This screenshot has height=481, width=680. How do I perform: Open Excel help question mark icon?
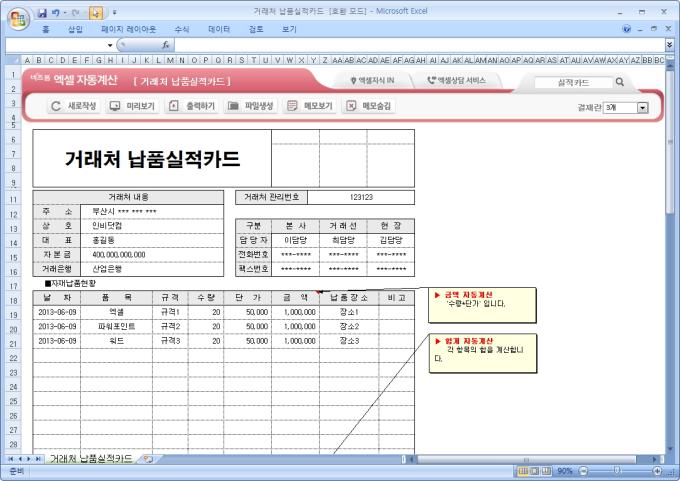627,29
